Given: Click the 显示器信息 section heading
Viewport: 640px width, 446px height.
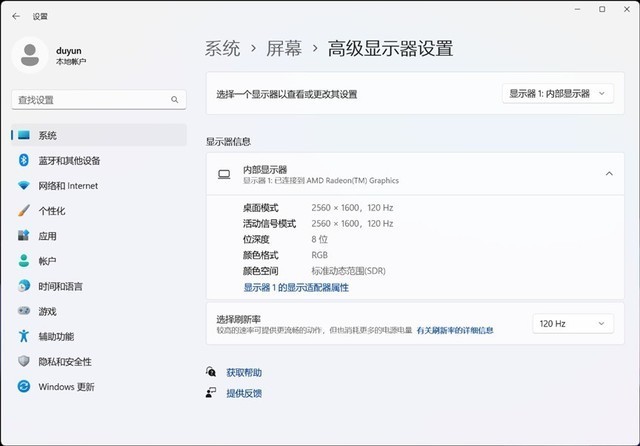Looking at the screenshot, I should click(x=228, y=142).
